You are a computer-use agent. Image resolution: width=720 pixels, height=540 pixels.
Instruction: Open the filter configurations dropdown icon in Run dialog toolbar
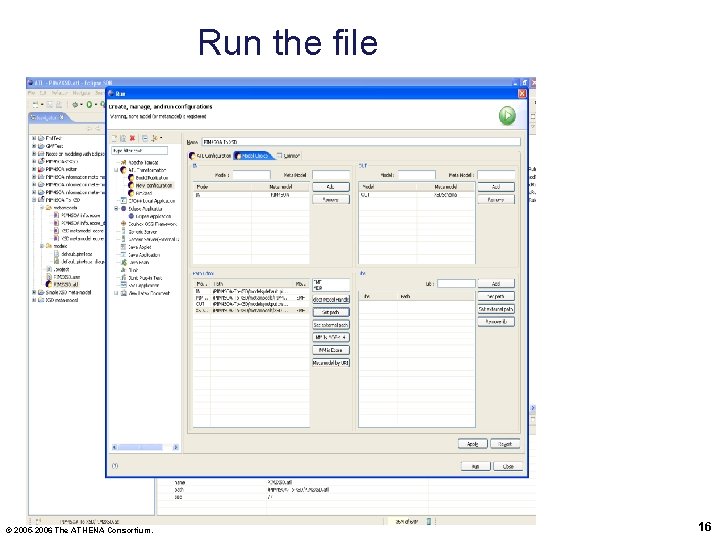156,138
